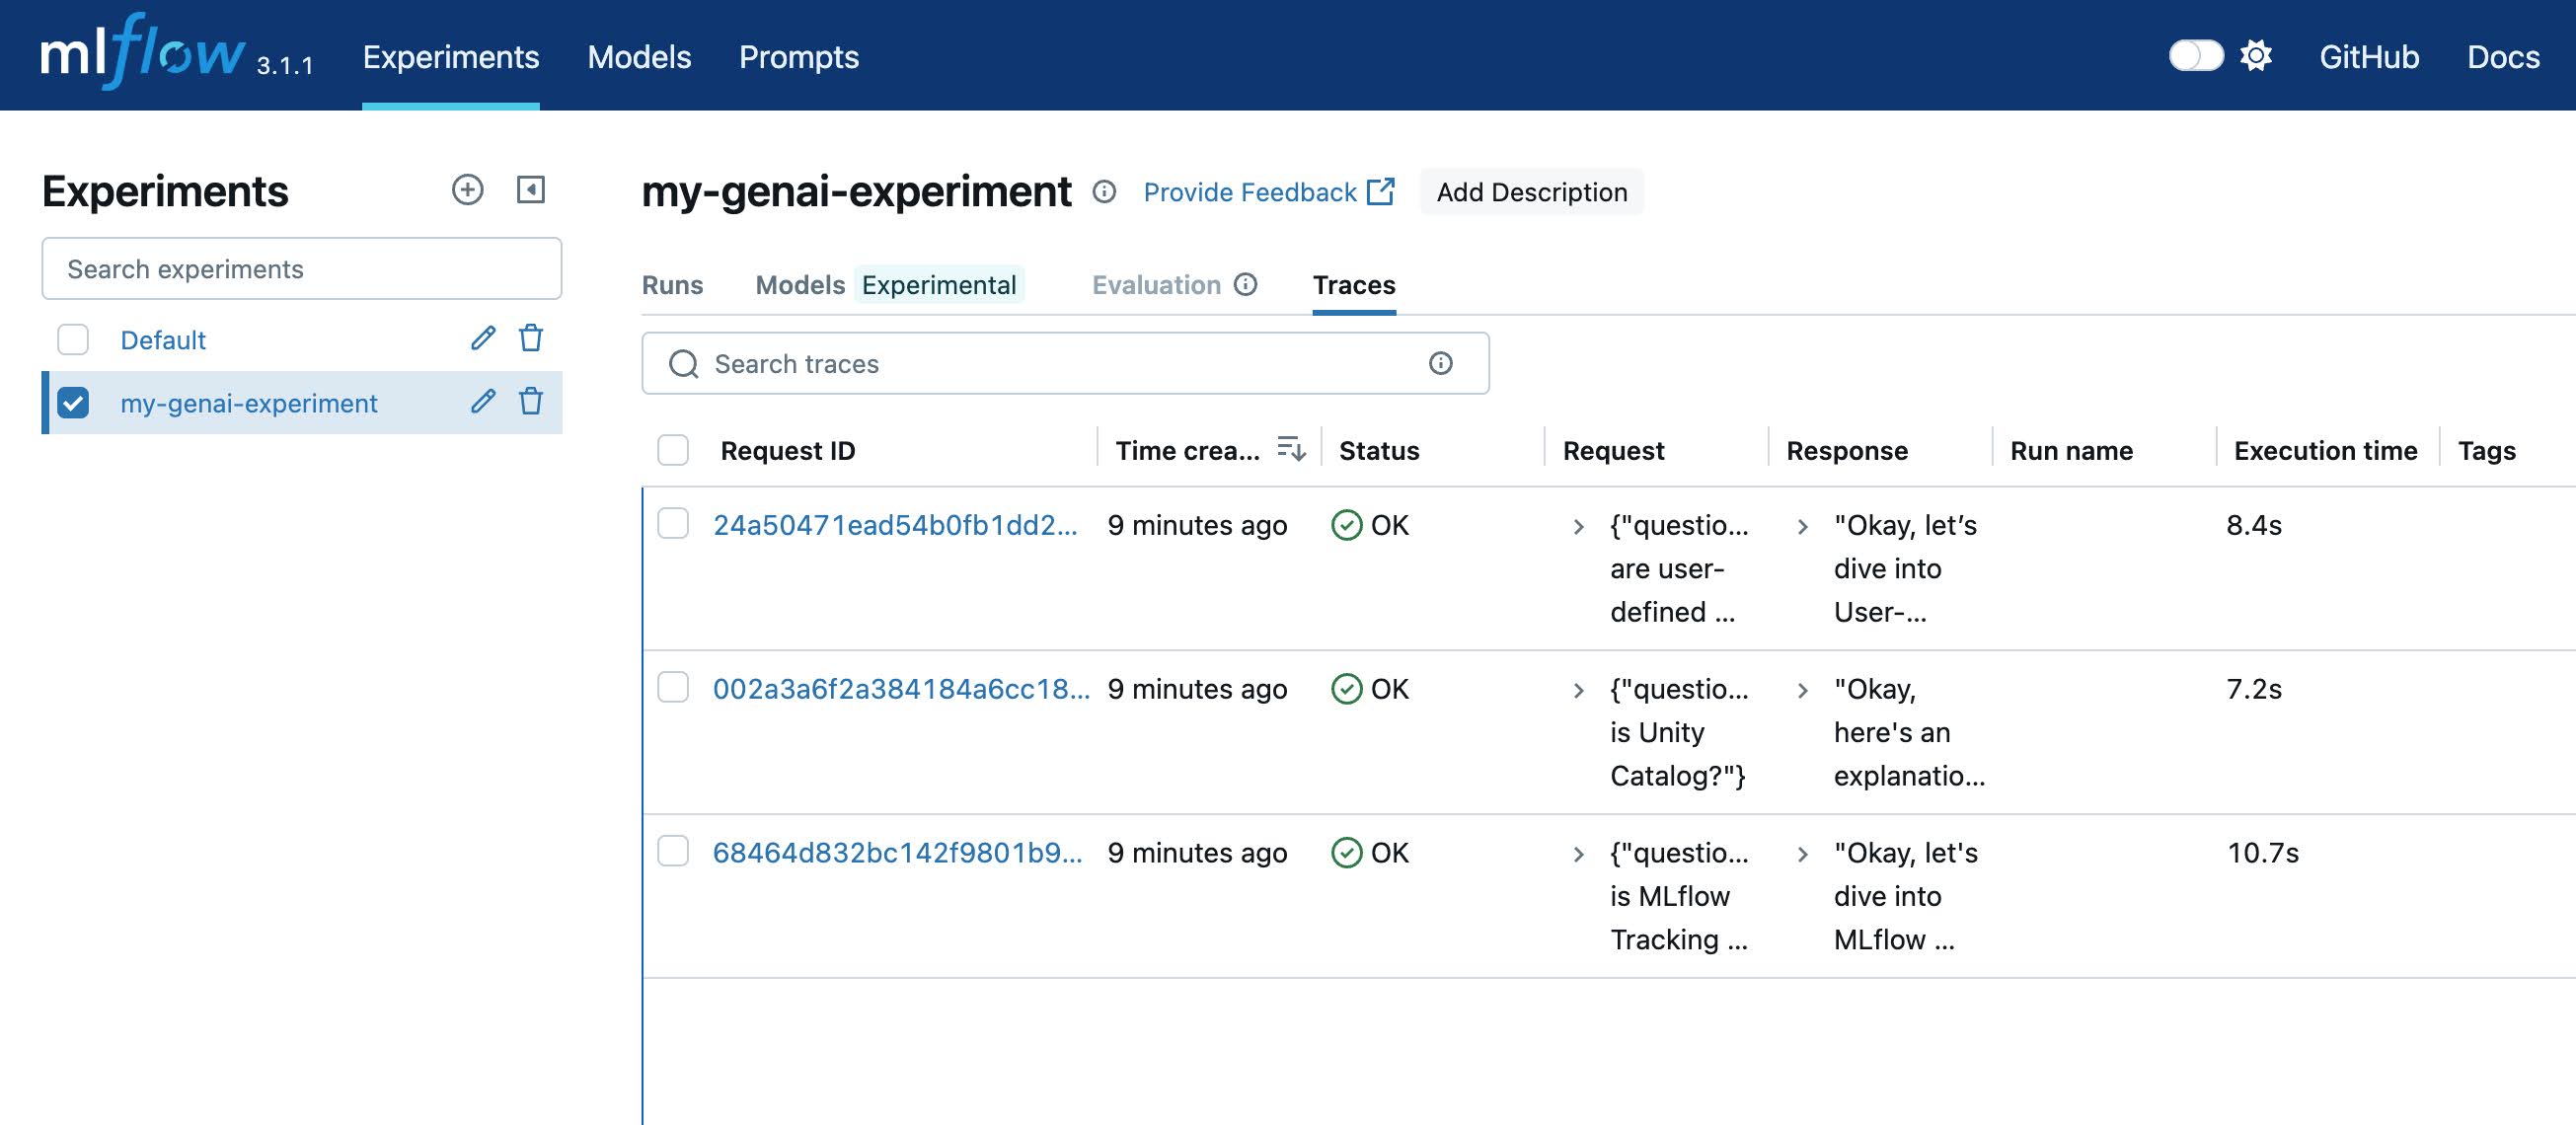Click the create experiment plus icon
Image resolution: width=2576 pixels, height=1125 pixels.
(x=467, y=190)
